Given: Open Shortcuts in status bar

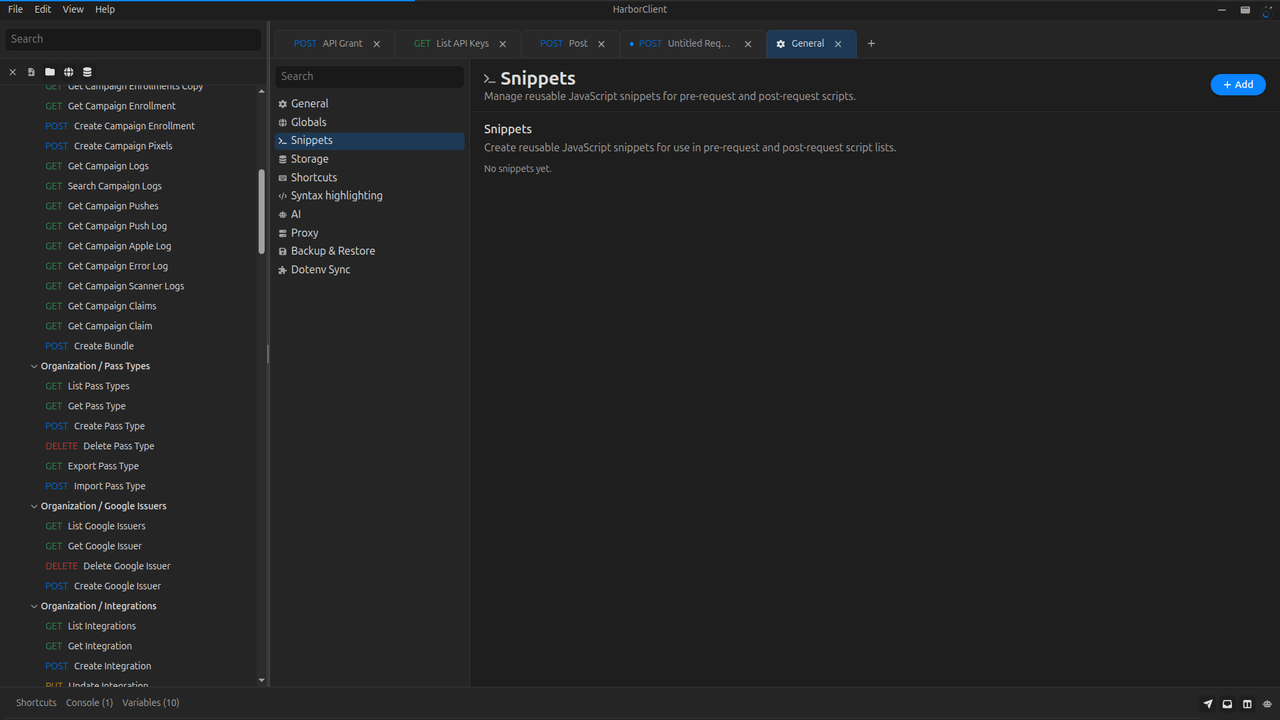Looking at the screenshot, I should tap(36, 703).
